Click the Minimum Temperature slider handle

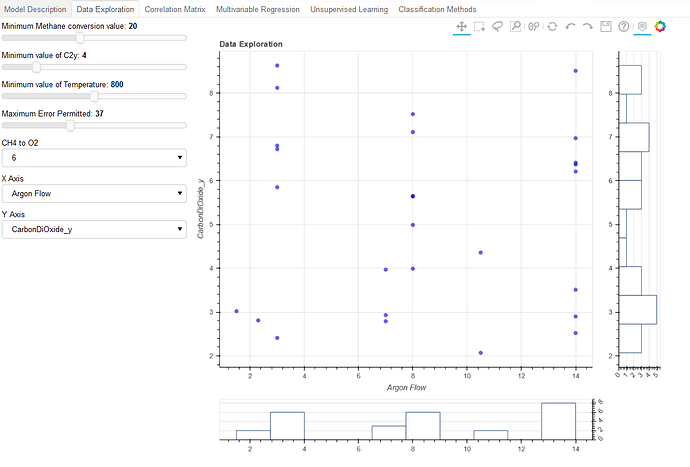[94, 96]
